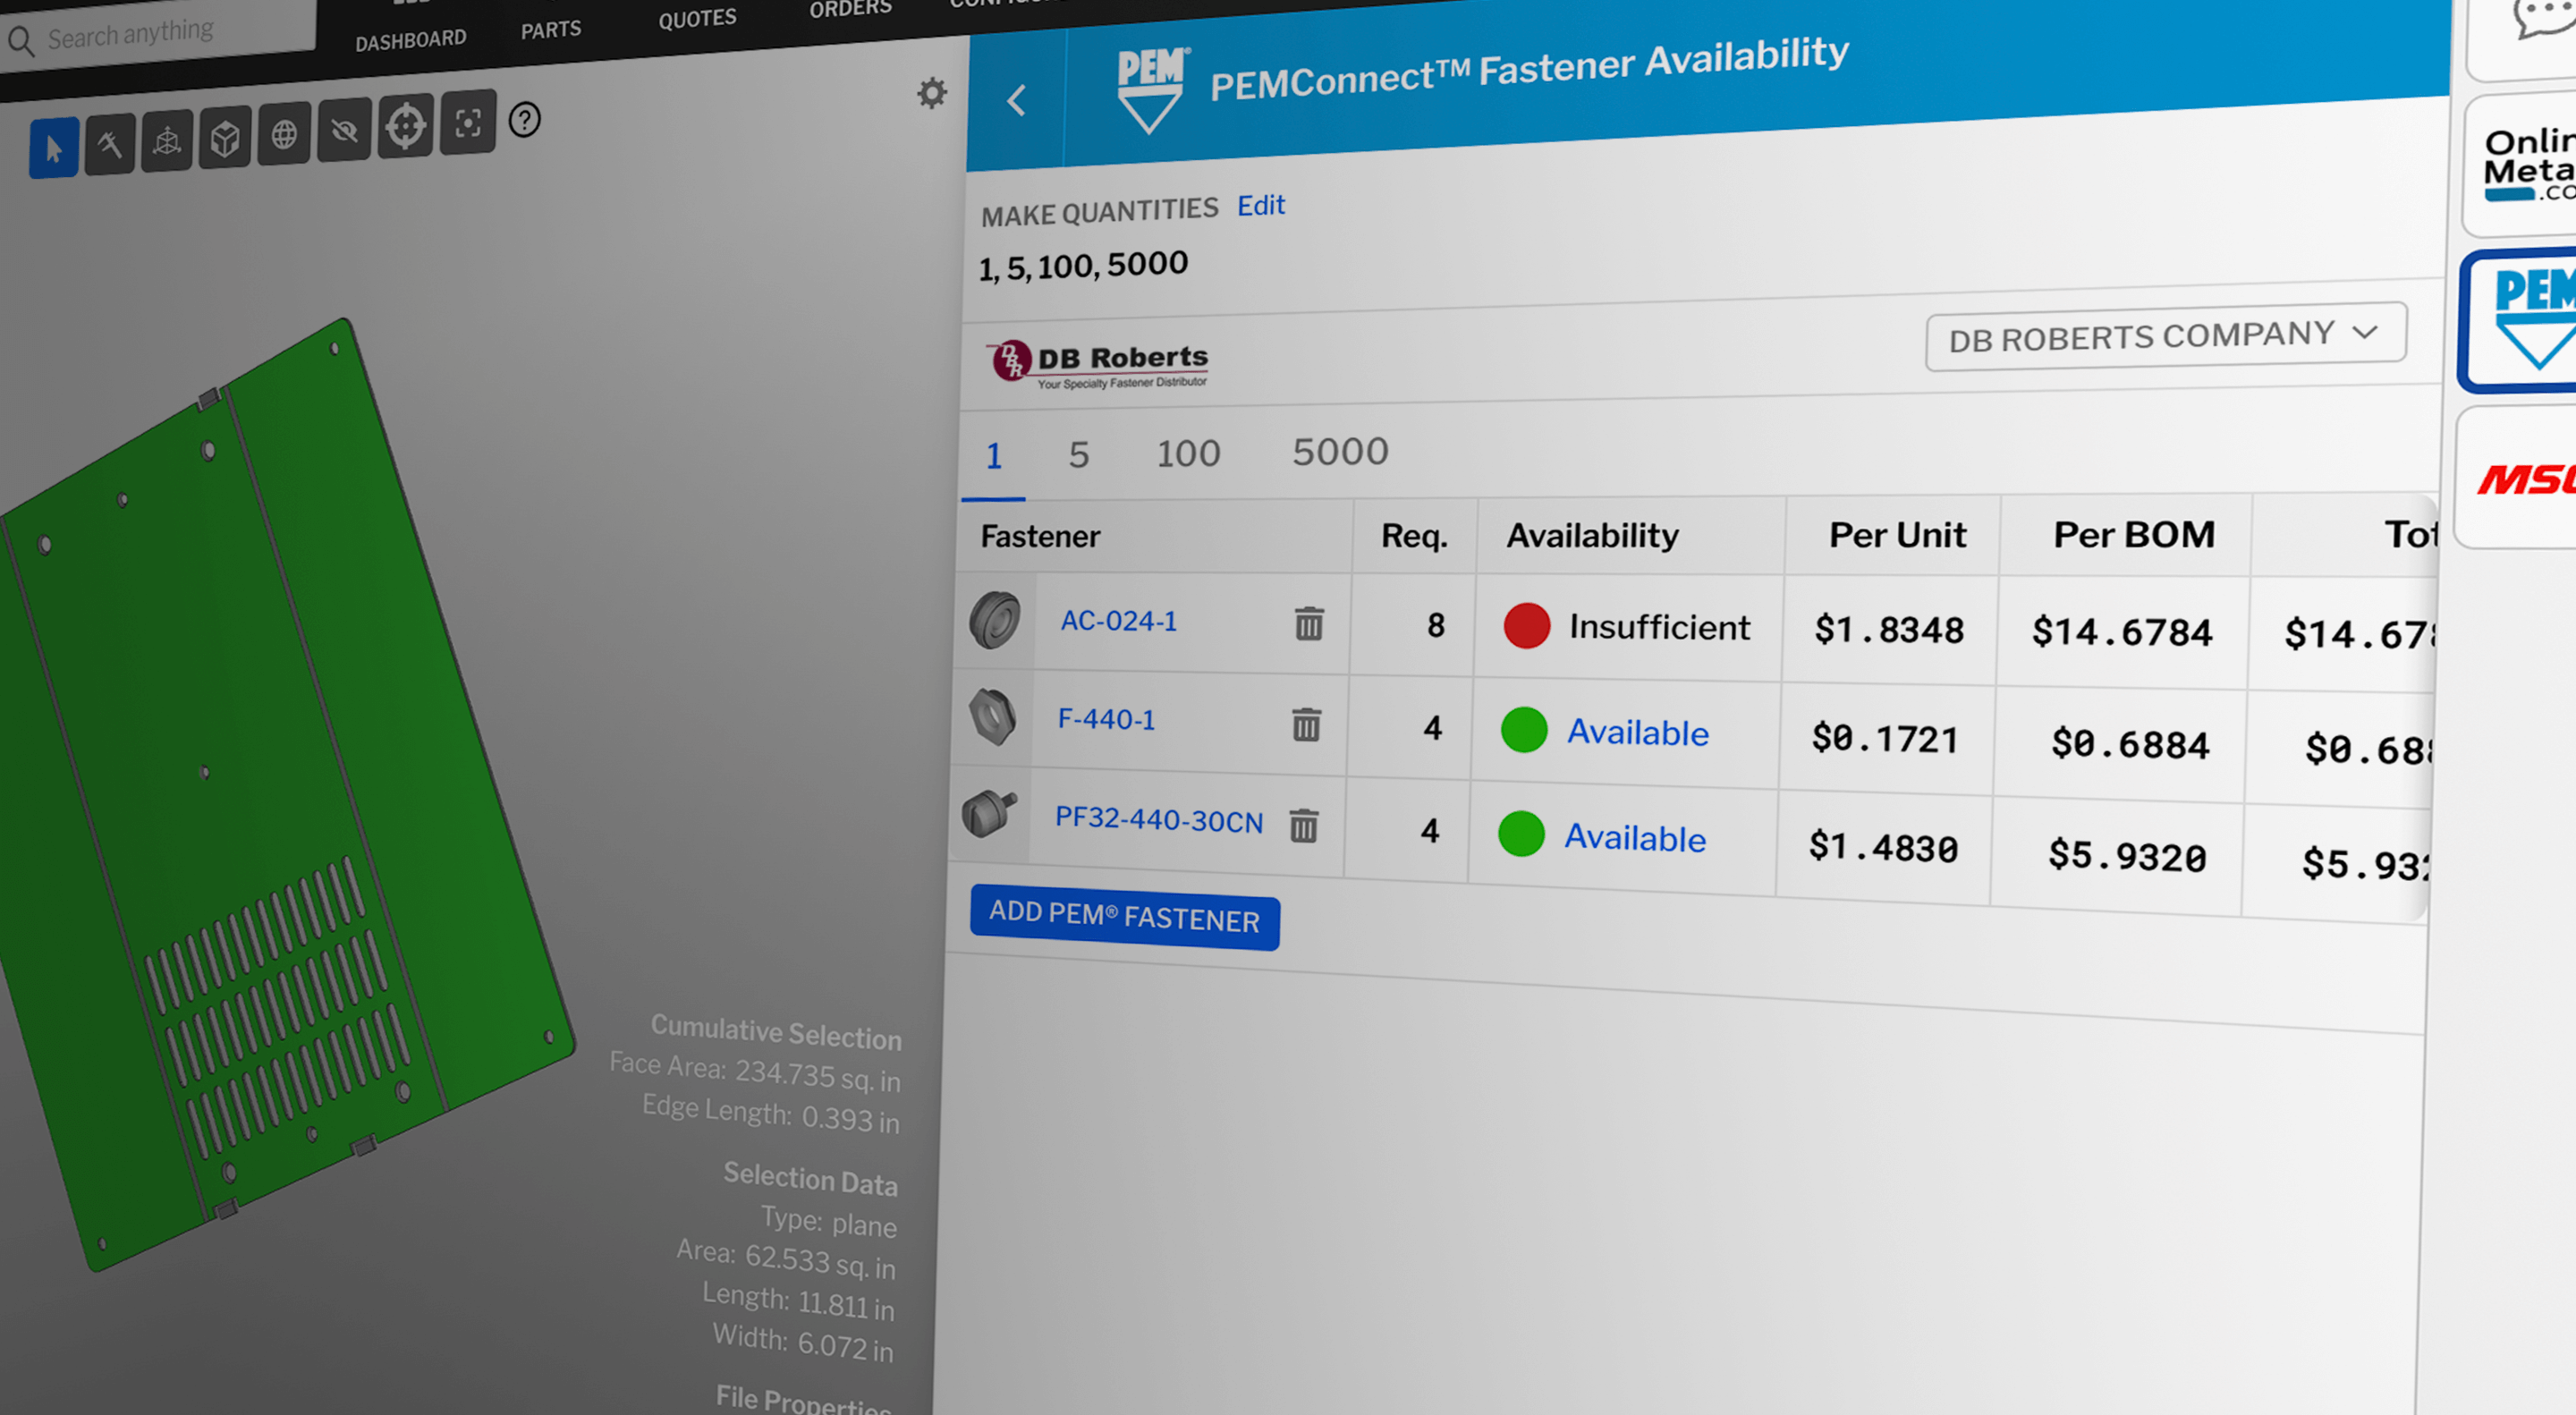Open the QUOTES menu item
This screenshot has width=2576, height=1415.
point(697,17)
